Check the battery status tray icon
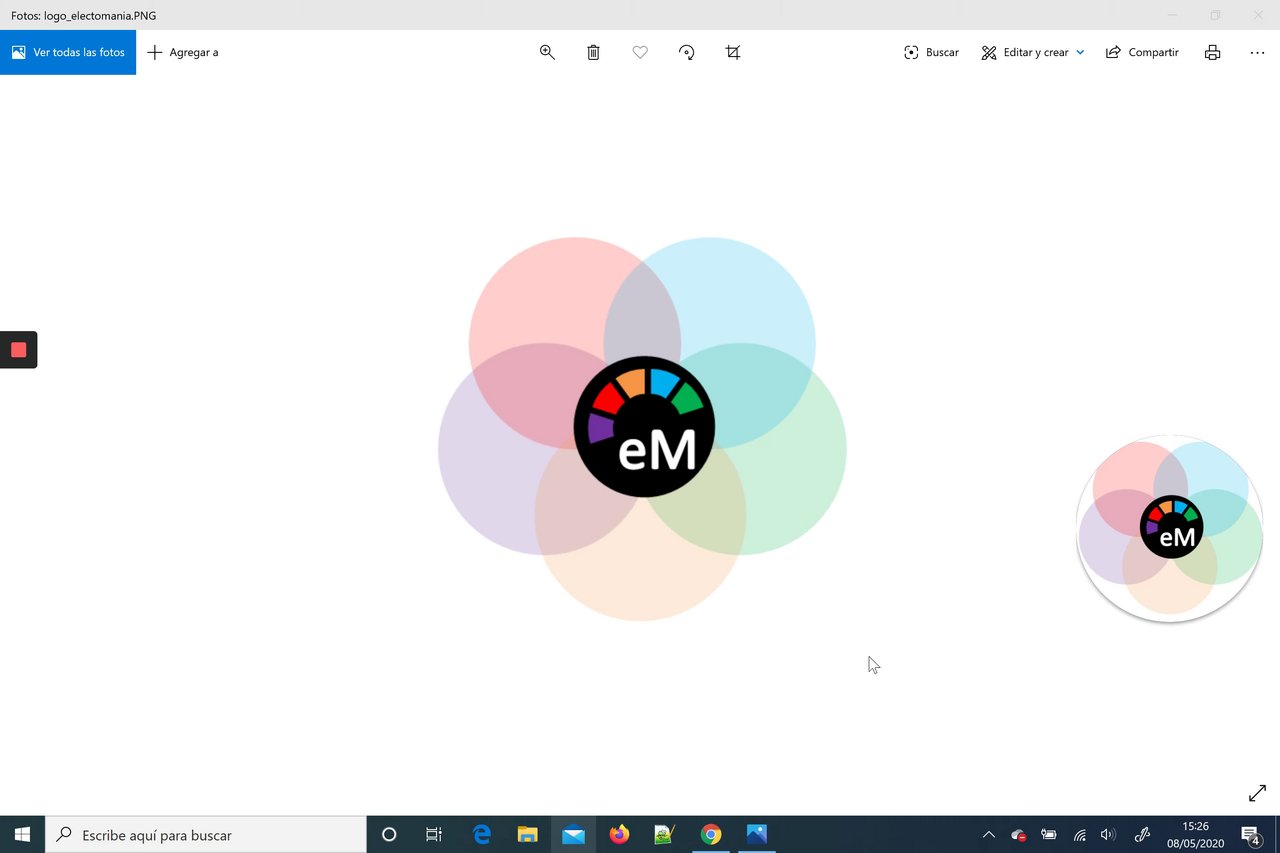This screenshot has height=853, width=1280. 1049,834
